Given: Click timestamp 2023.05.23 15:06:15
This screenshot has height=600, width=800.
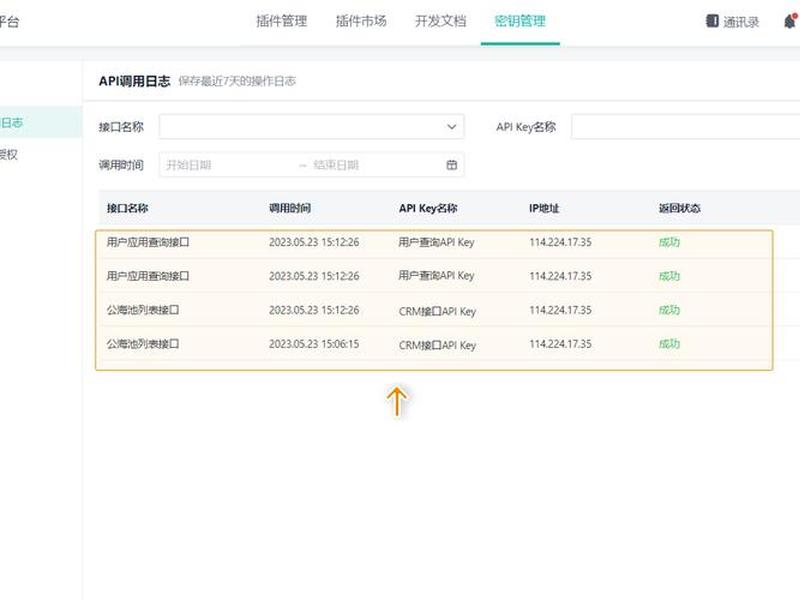Looking at the screenshot, I should point(314,344).
